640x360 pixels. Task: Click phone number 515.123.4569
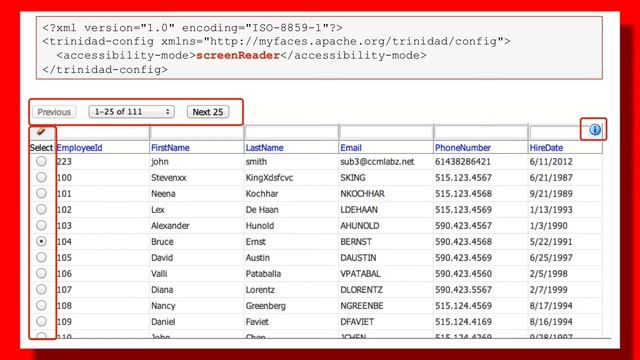[x=463, y=210]
